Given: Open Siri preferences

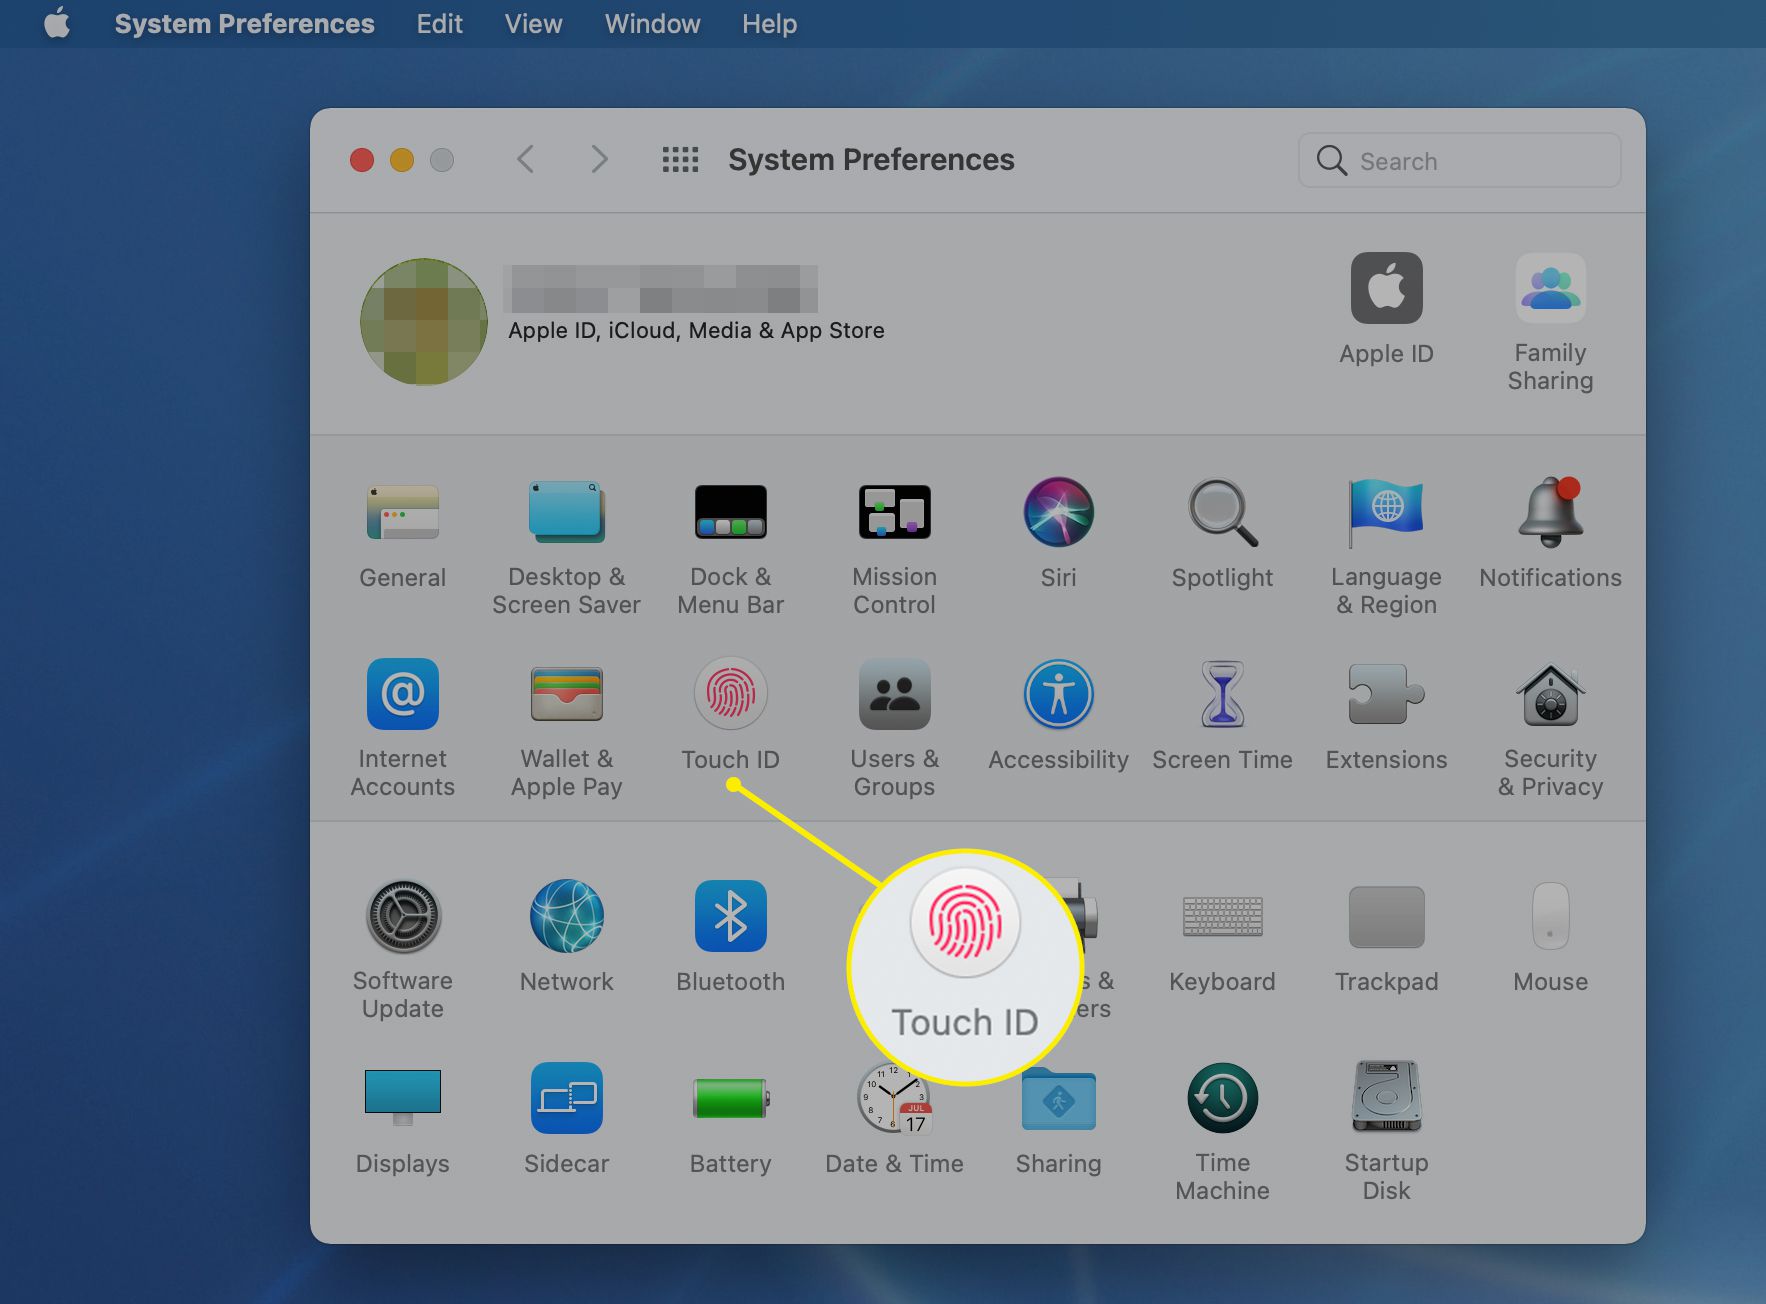Looking at the screenshot, I should tap(1058, 513).
